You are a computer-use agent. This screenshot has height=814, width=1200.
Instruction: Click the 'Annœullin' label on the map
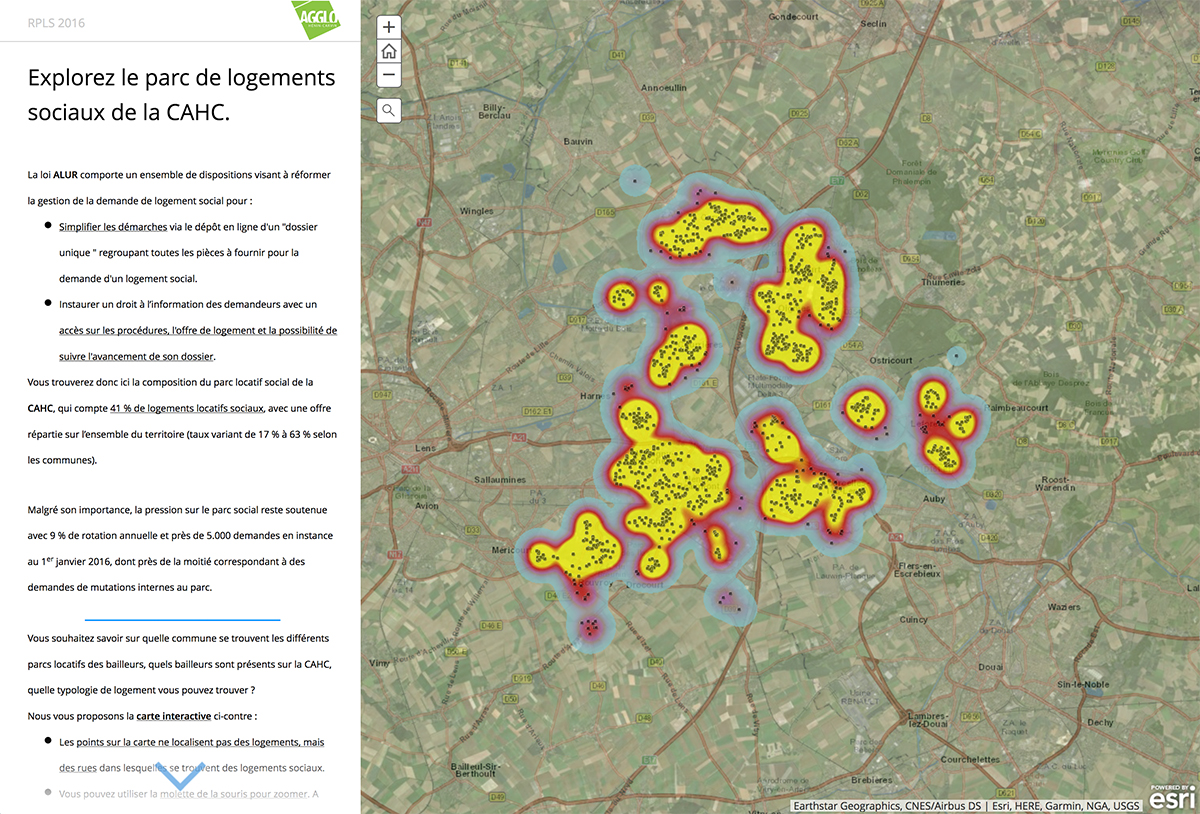click(663, 88)
